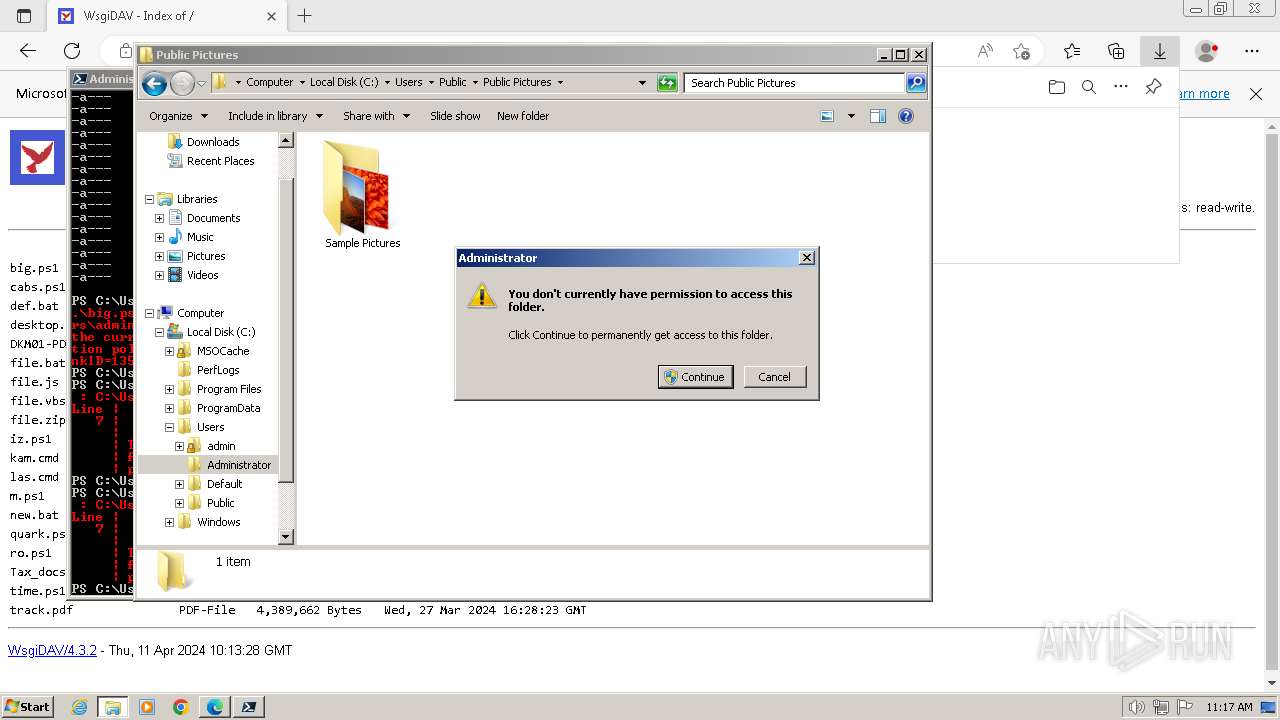
Task: Open the view options dropdown arrow
Action: tap(851, 116)
